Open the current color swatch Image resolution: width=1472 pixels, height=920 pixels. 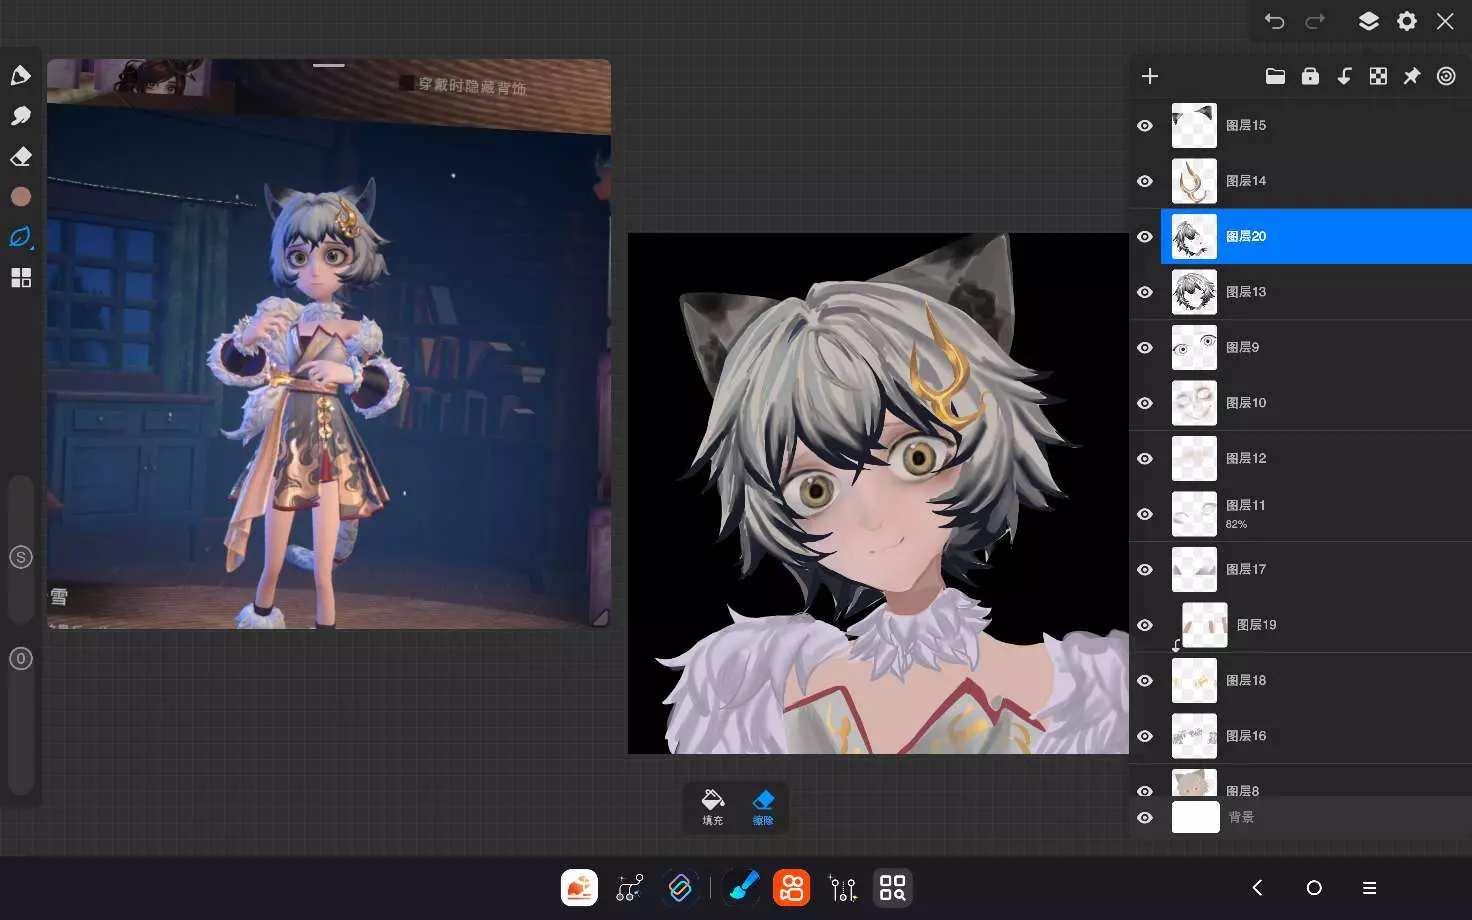tap(20, 197)
